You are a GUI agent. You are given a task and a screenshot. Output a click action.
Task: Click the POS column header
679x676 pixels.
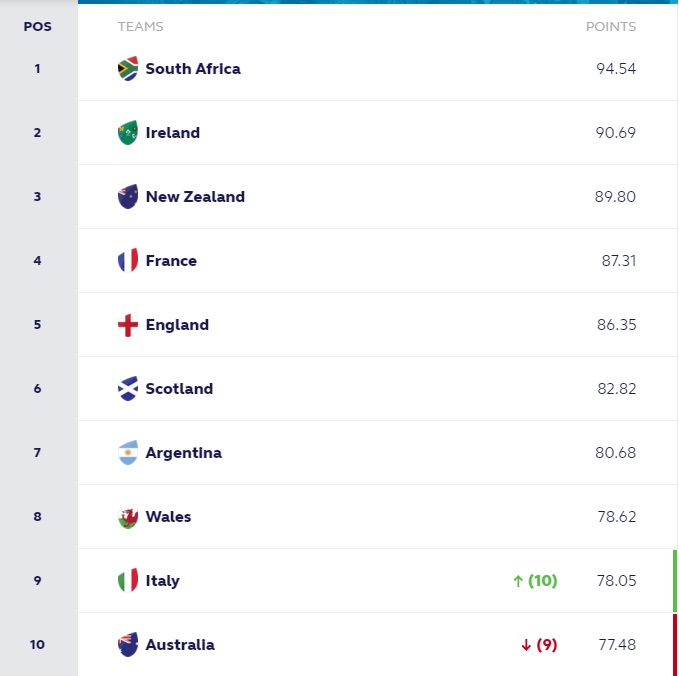click(x=37, y=27)
